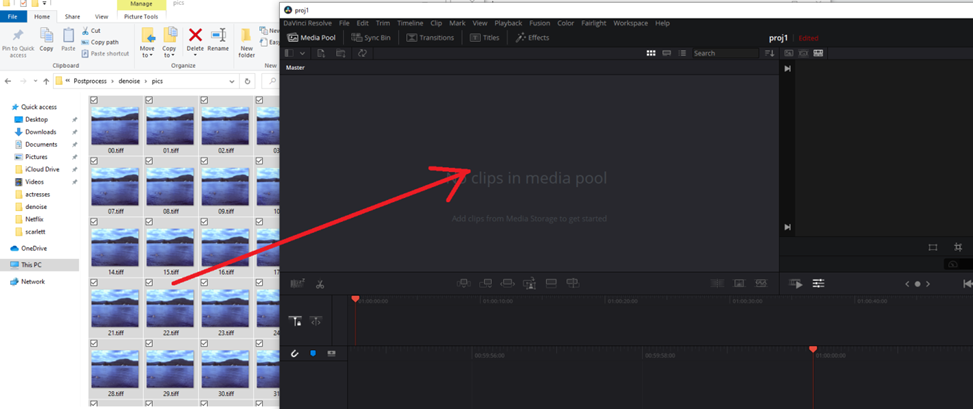Click the Place on Top edit icon

click(x=551, y=284)
